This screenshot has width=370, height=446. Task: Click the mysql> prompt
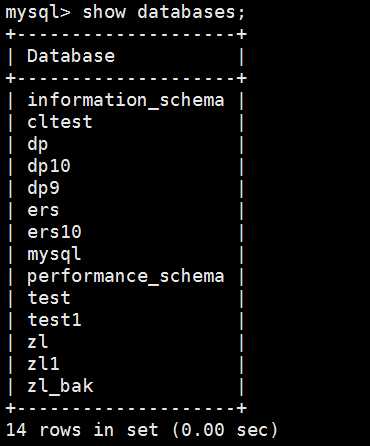[38, 13]
